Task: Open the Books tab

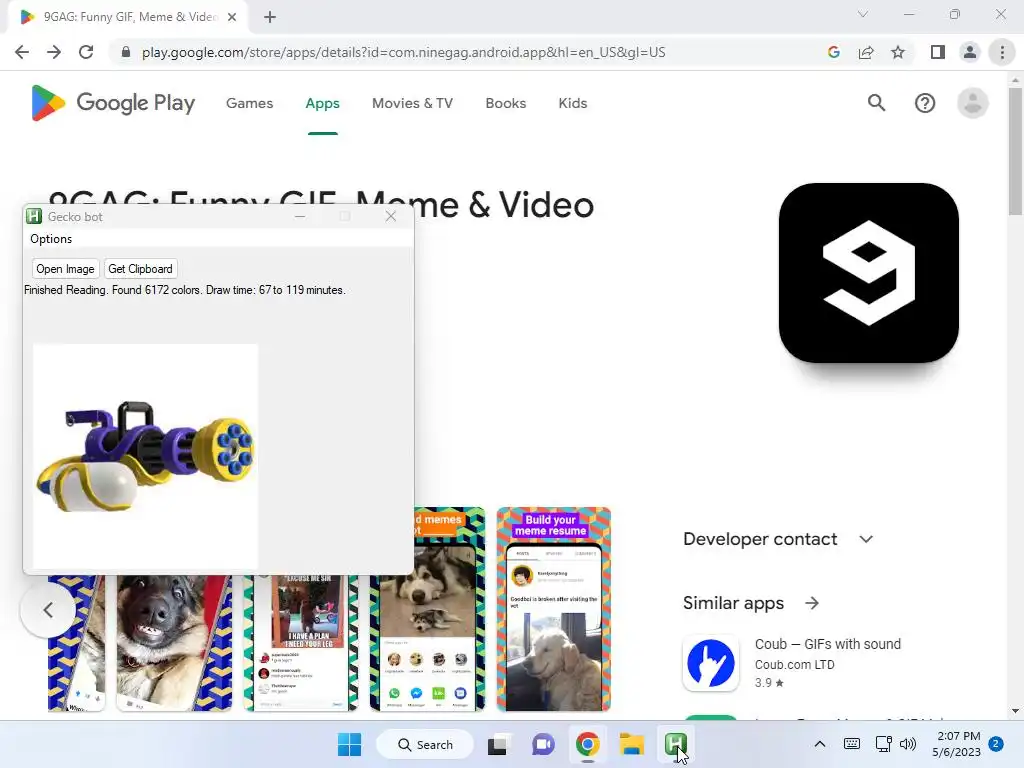Action: click(x=505, y=103)
